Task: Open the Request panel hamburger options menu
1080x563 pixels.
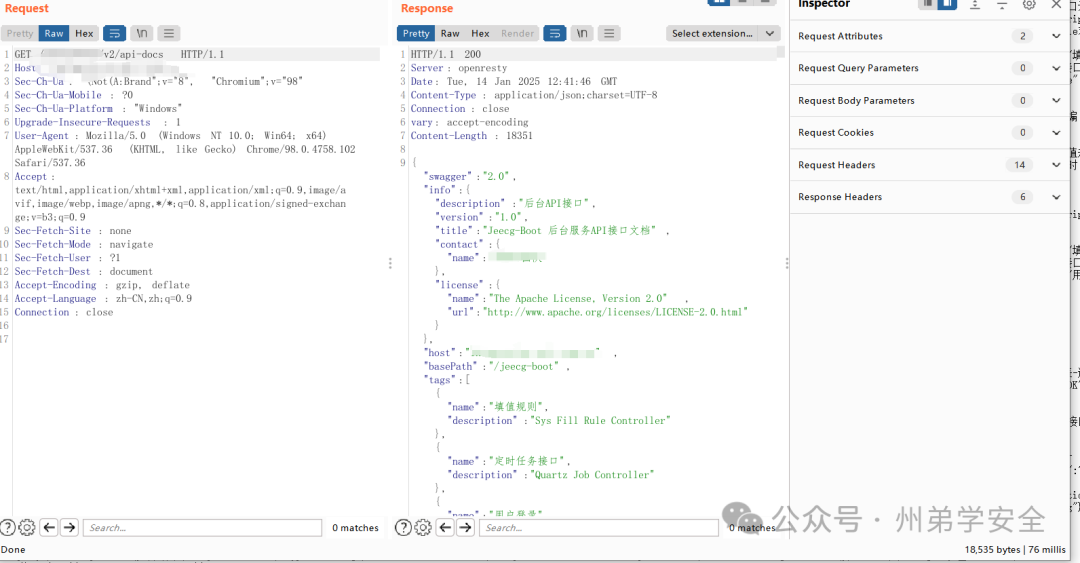Action: point(169,33)
